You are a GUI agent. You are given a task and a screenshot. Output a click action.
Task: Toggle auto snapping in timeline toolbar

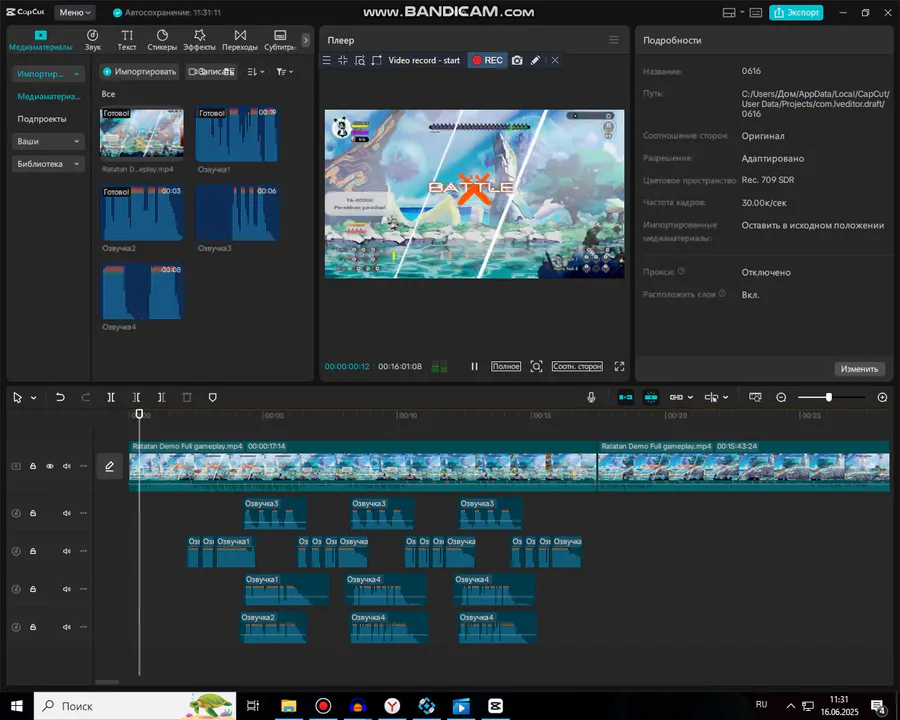click(x=651, y=397)
